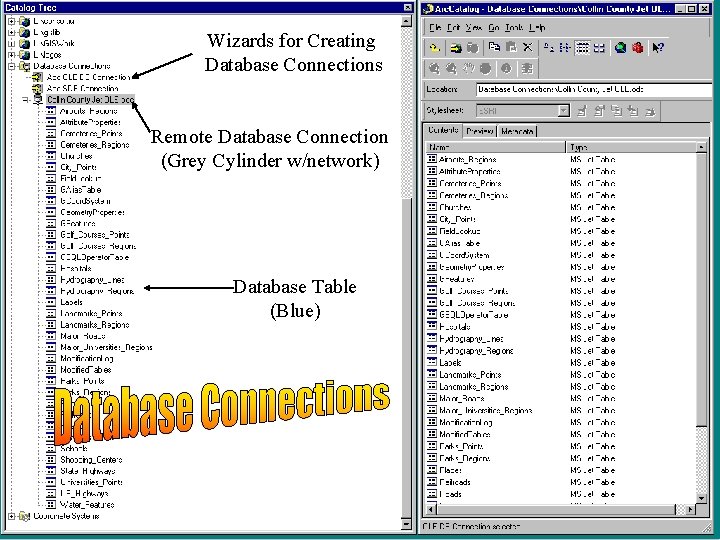720x540 pixels.
Task: Click the Create/Update Metadata icon
Action: [616, 111]
